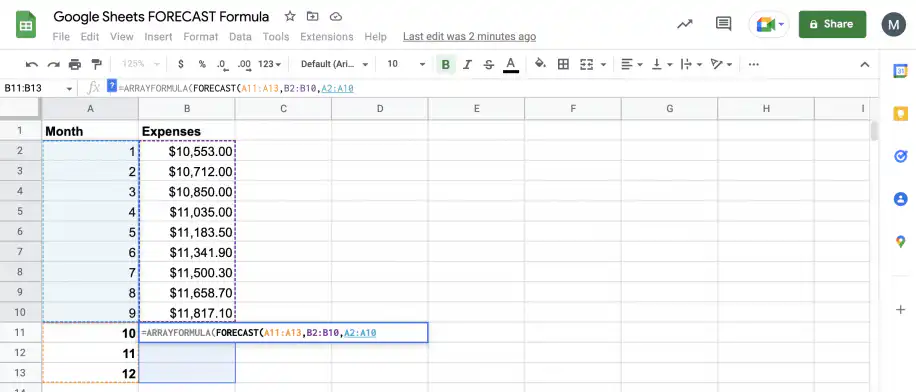This screenshot has height=392, width=916.
Task: Open horizontal align dropdown
Action: 632,64
